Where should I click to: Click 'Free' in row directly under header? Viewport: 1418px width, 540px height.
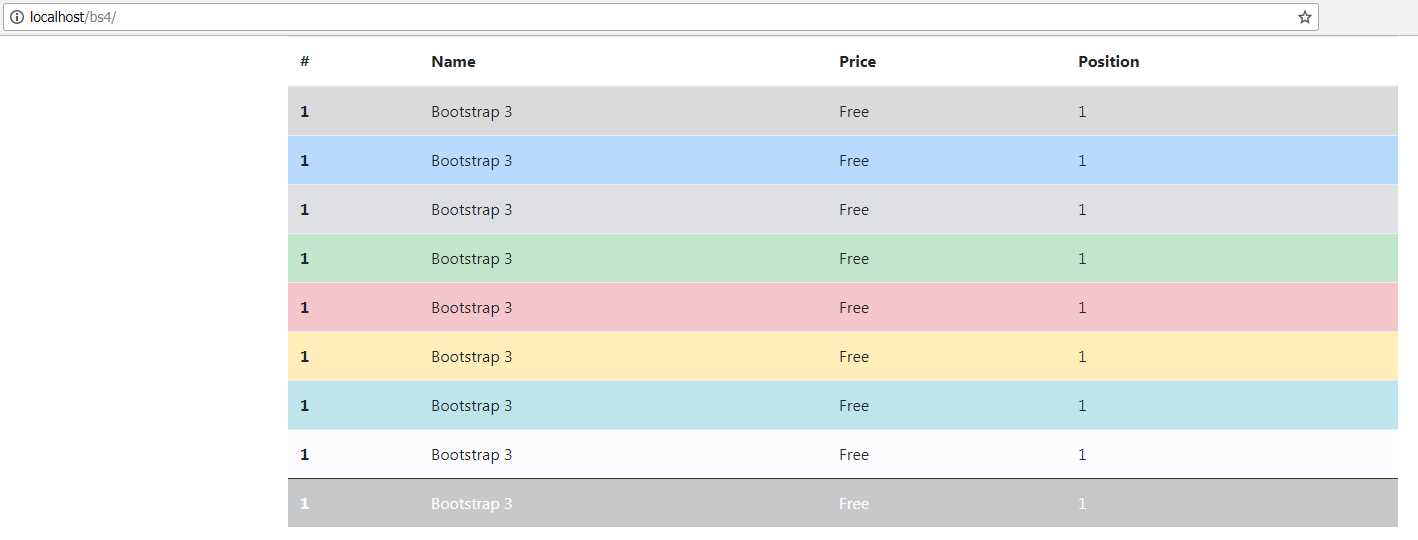[x=854, y=112]
